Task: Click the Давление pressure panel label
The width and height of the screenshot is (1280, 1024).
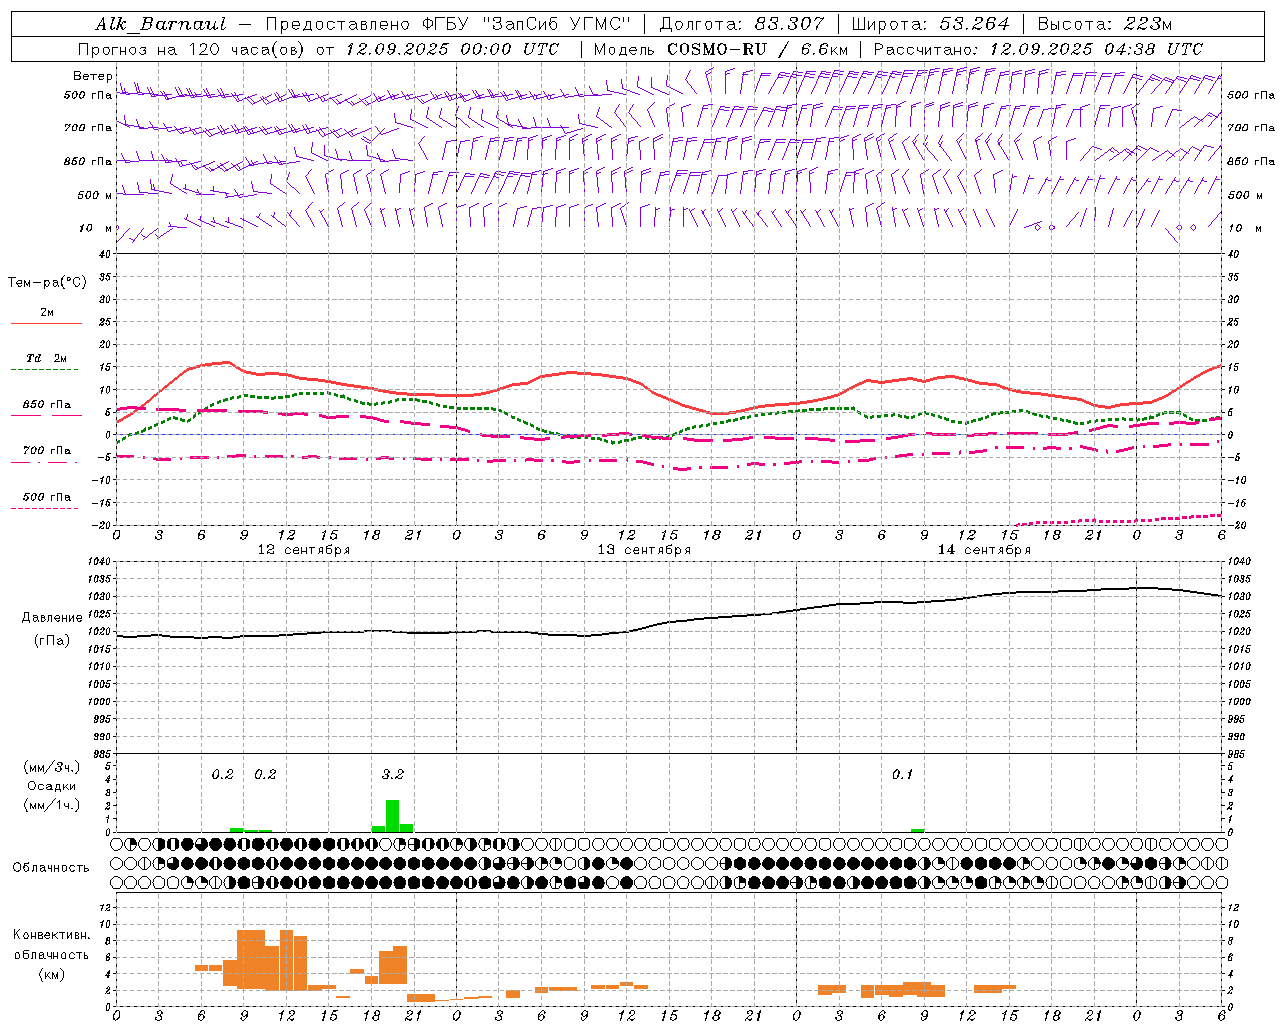Action: (x=52, y=618)
